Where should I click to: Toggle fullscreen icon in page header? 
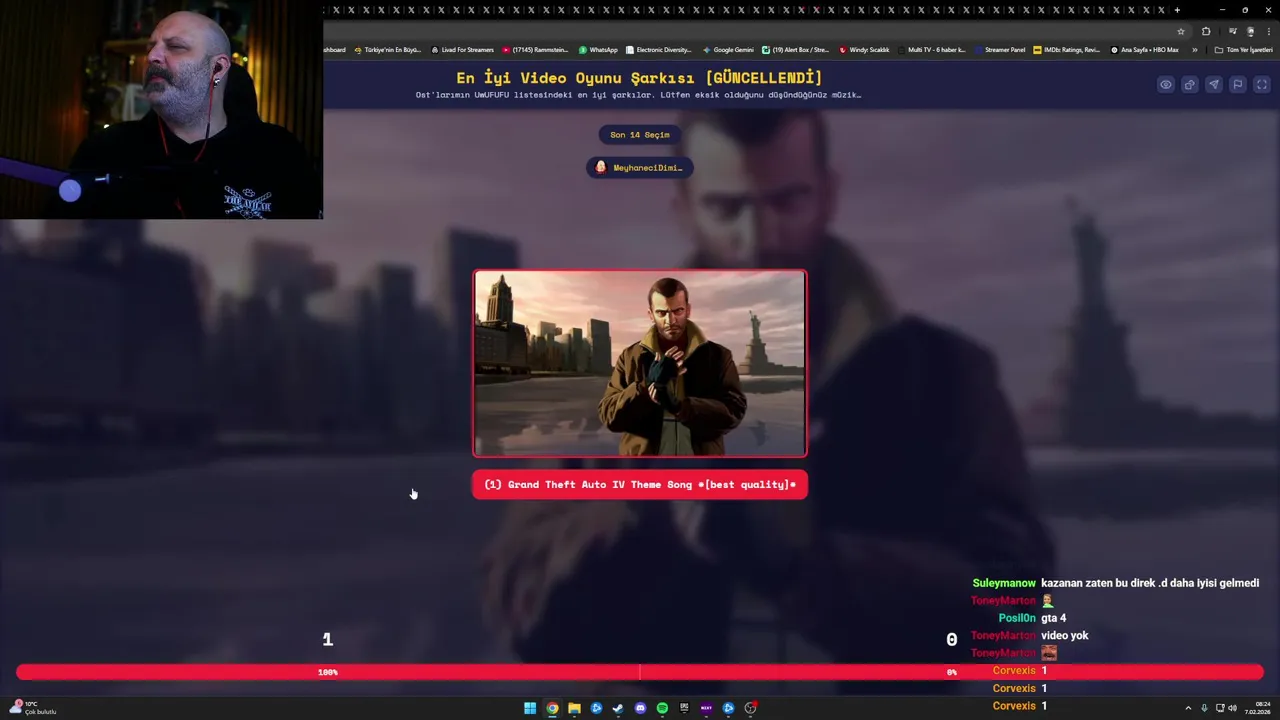(x=1262, y=85)
